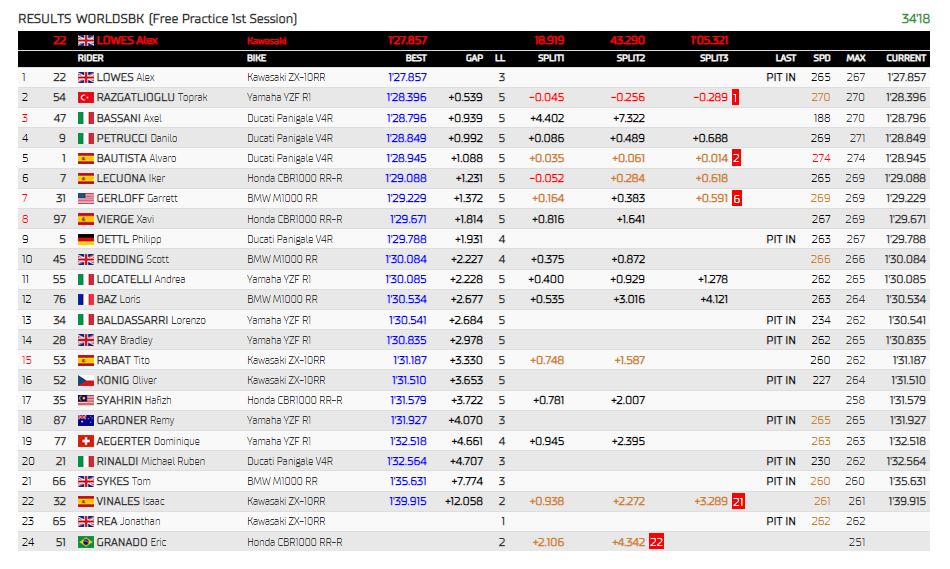Click the Swiss flag next to Aegerter
The image size is (950, 569).
85,441
